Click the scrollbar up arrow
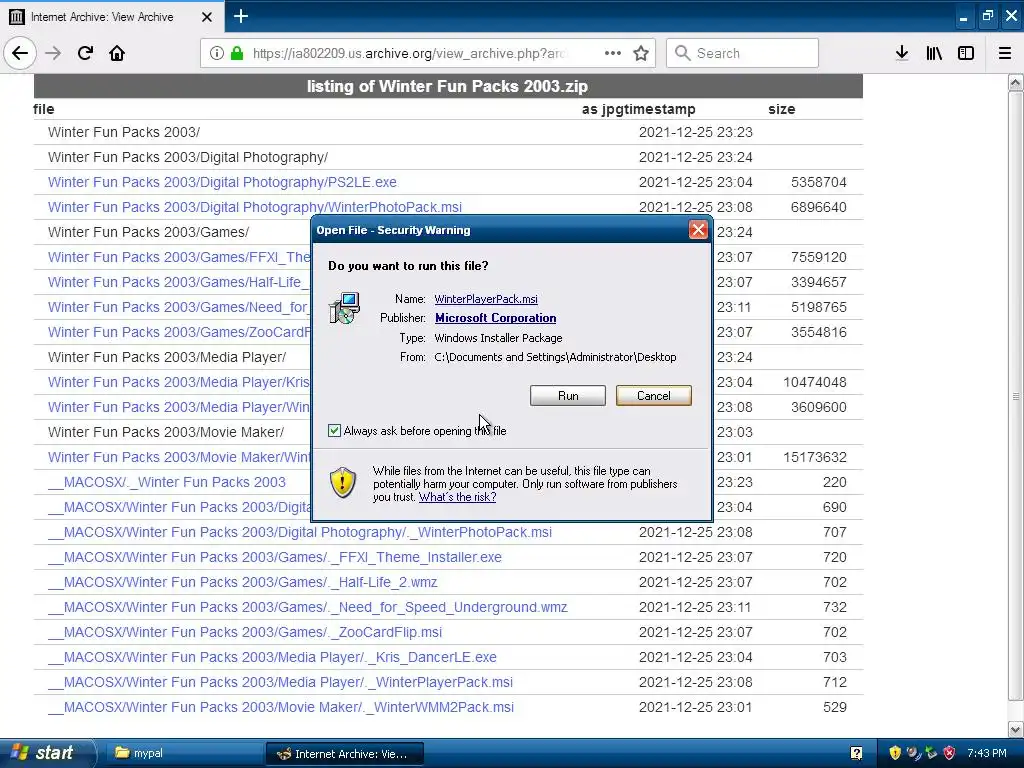This screenshot has height=768, width=1024. [1016, 82]
